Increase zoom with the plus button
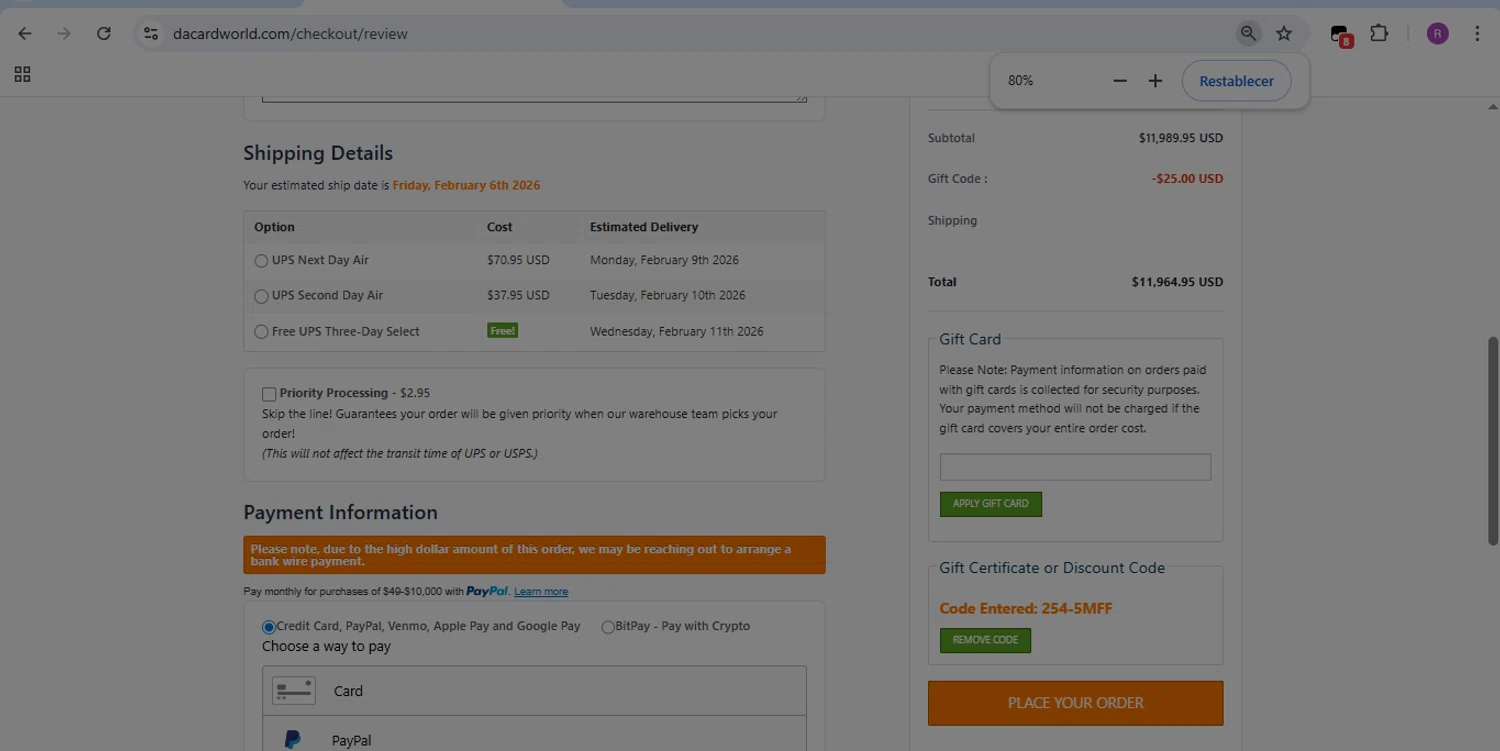This screenshot has width=1500, height=751. tap(1155, 81)
